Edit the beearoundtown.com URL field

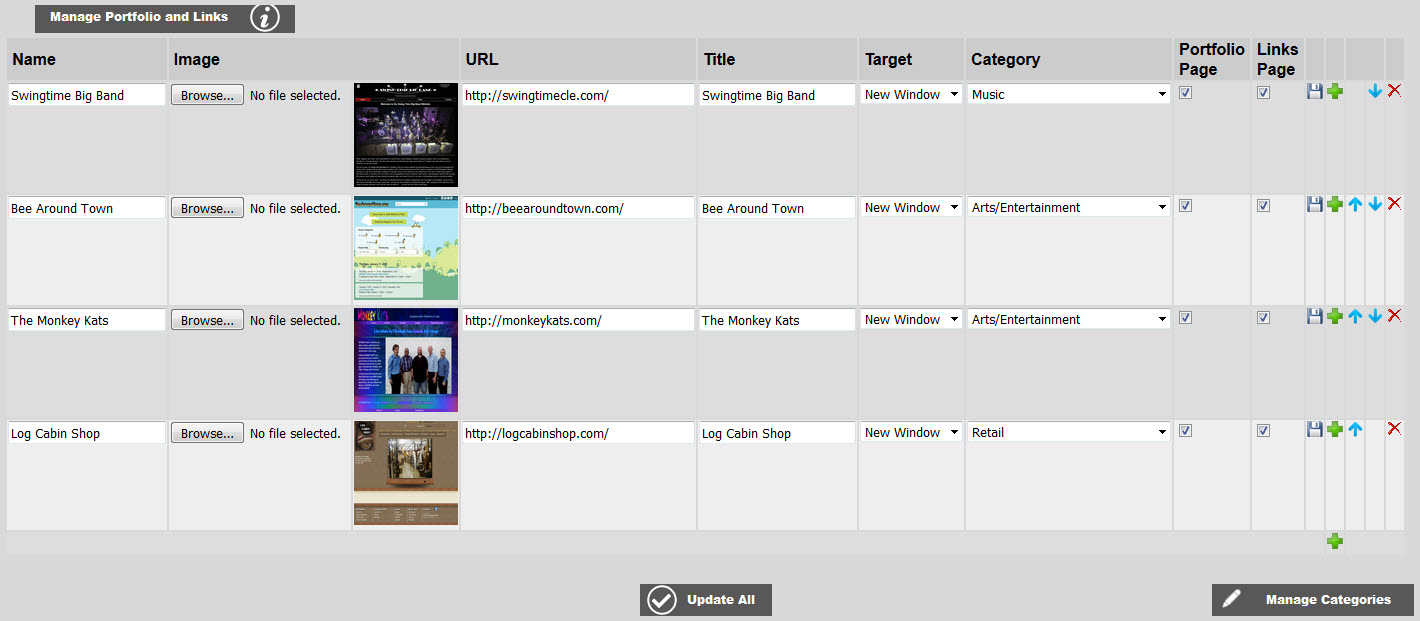click(x=578, y=208)
